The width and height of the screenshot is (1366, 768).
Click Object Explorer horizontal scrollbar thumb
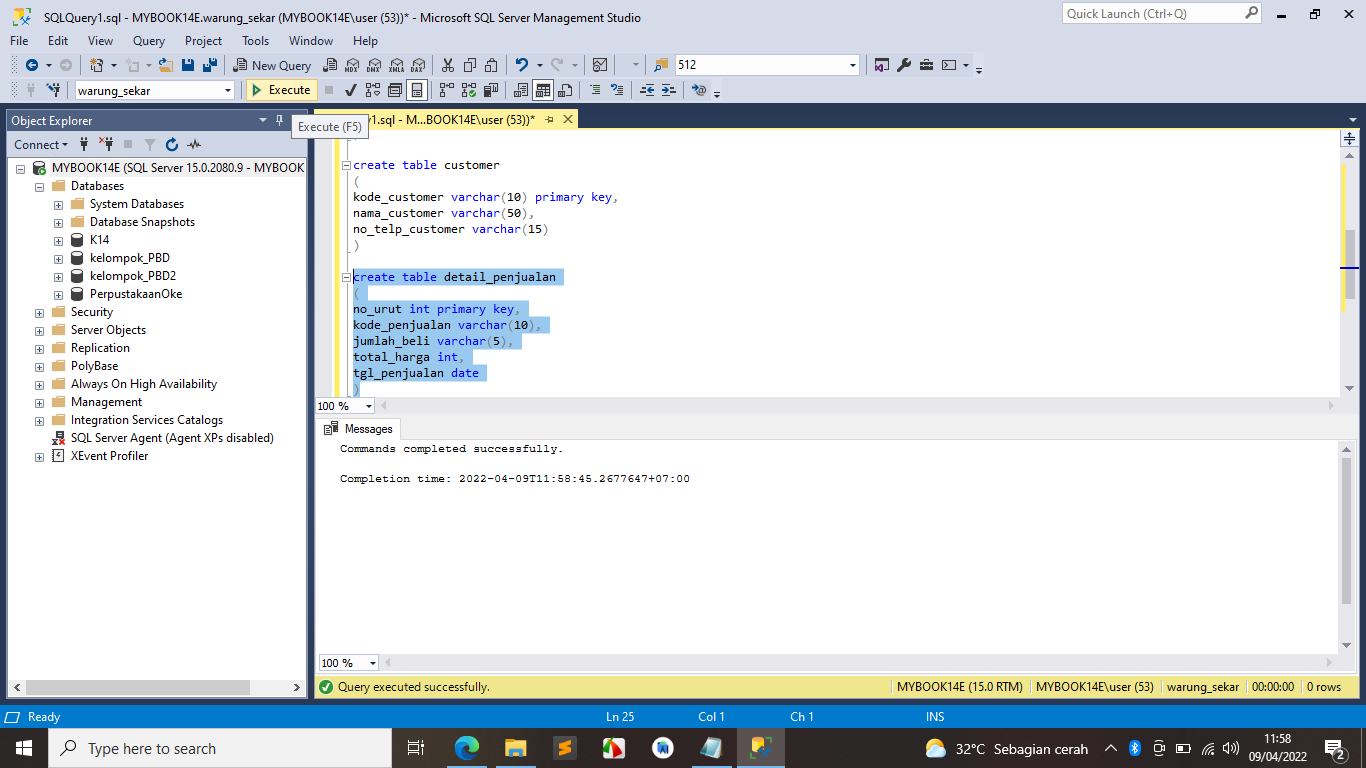pyautogui.click(x=138, y=687)
